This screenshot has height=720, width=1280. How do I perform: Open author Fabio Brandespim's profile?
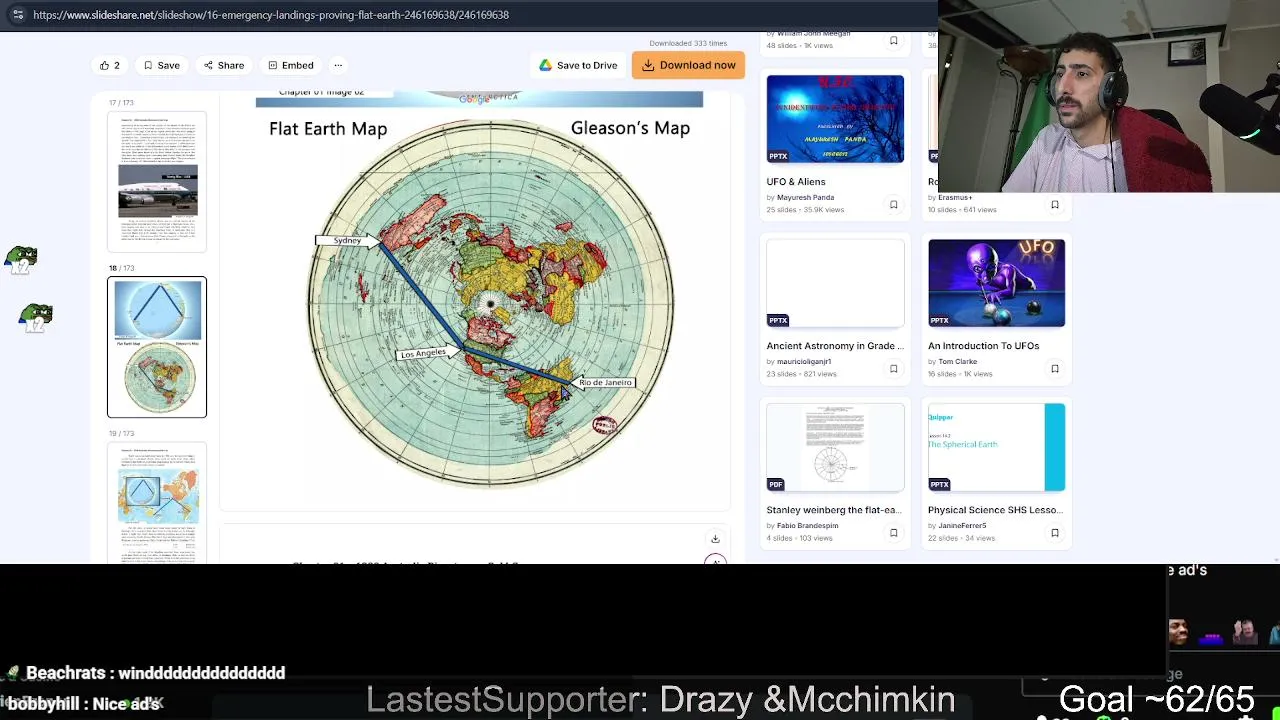point(807,526)
